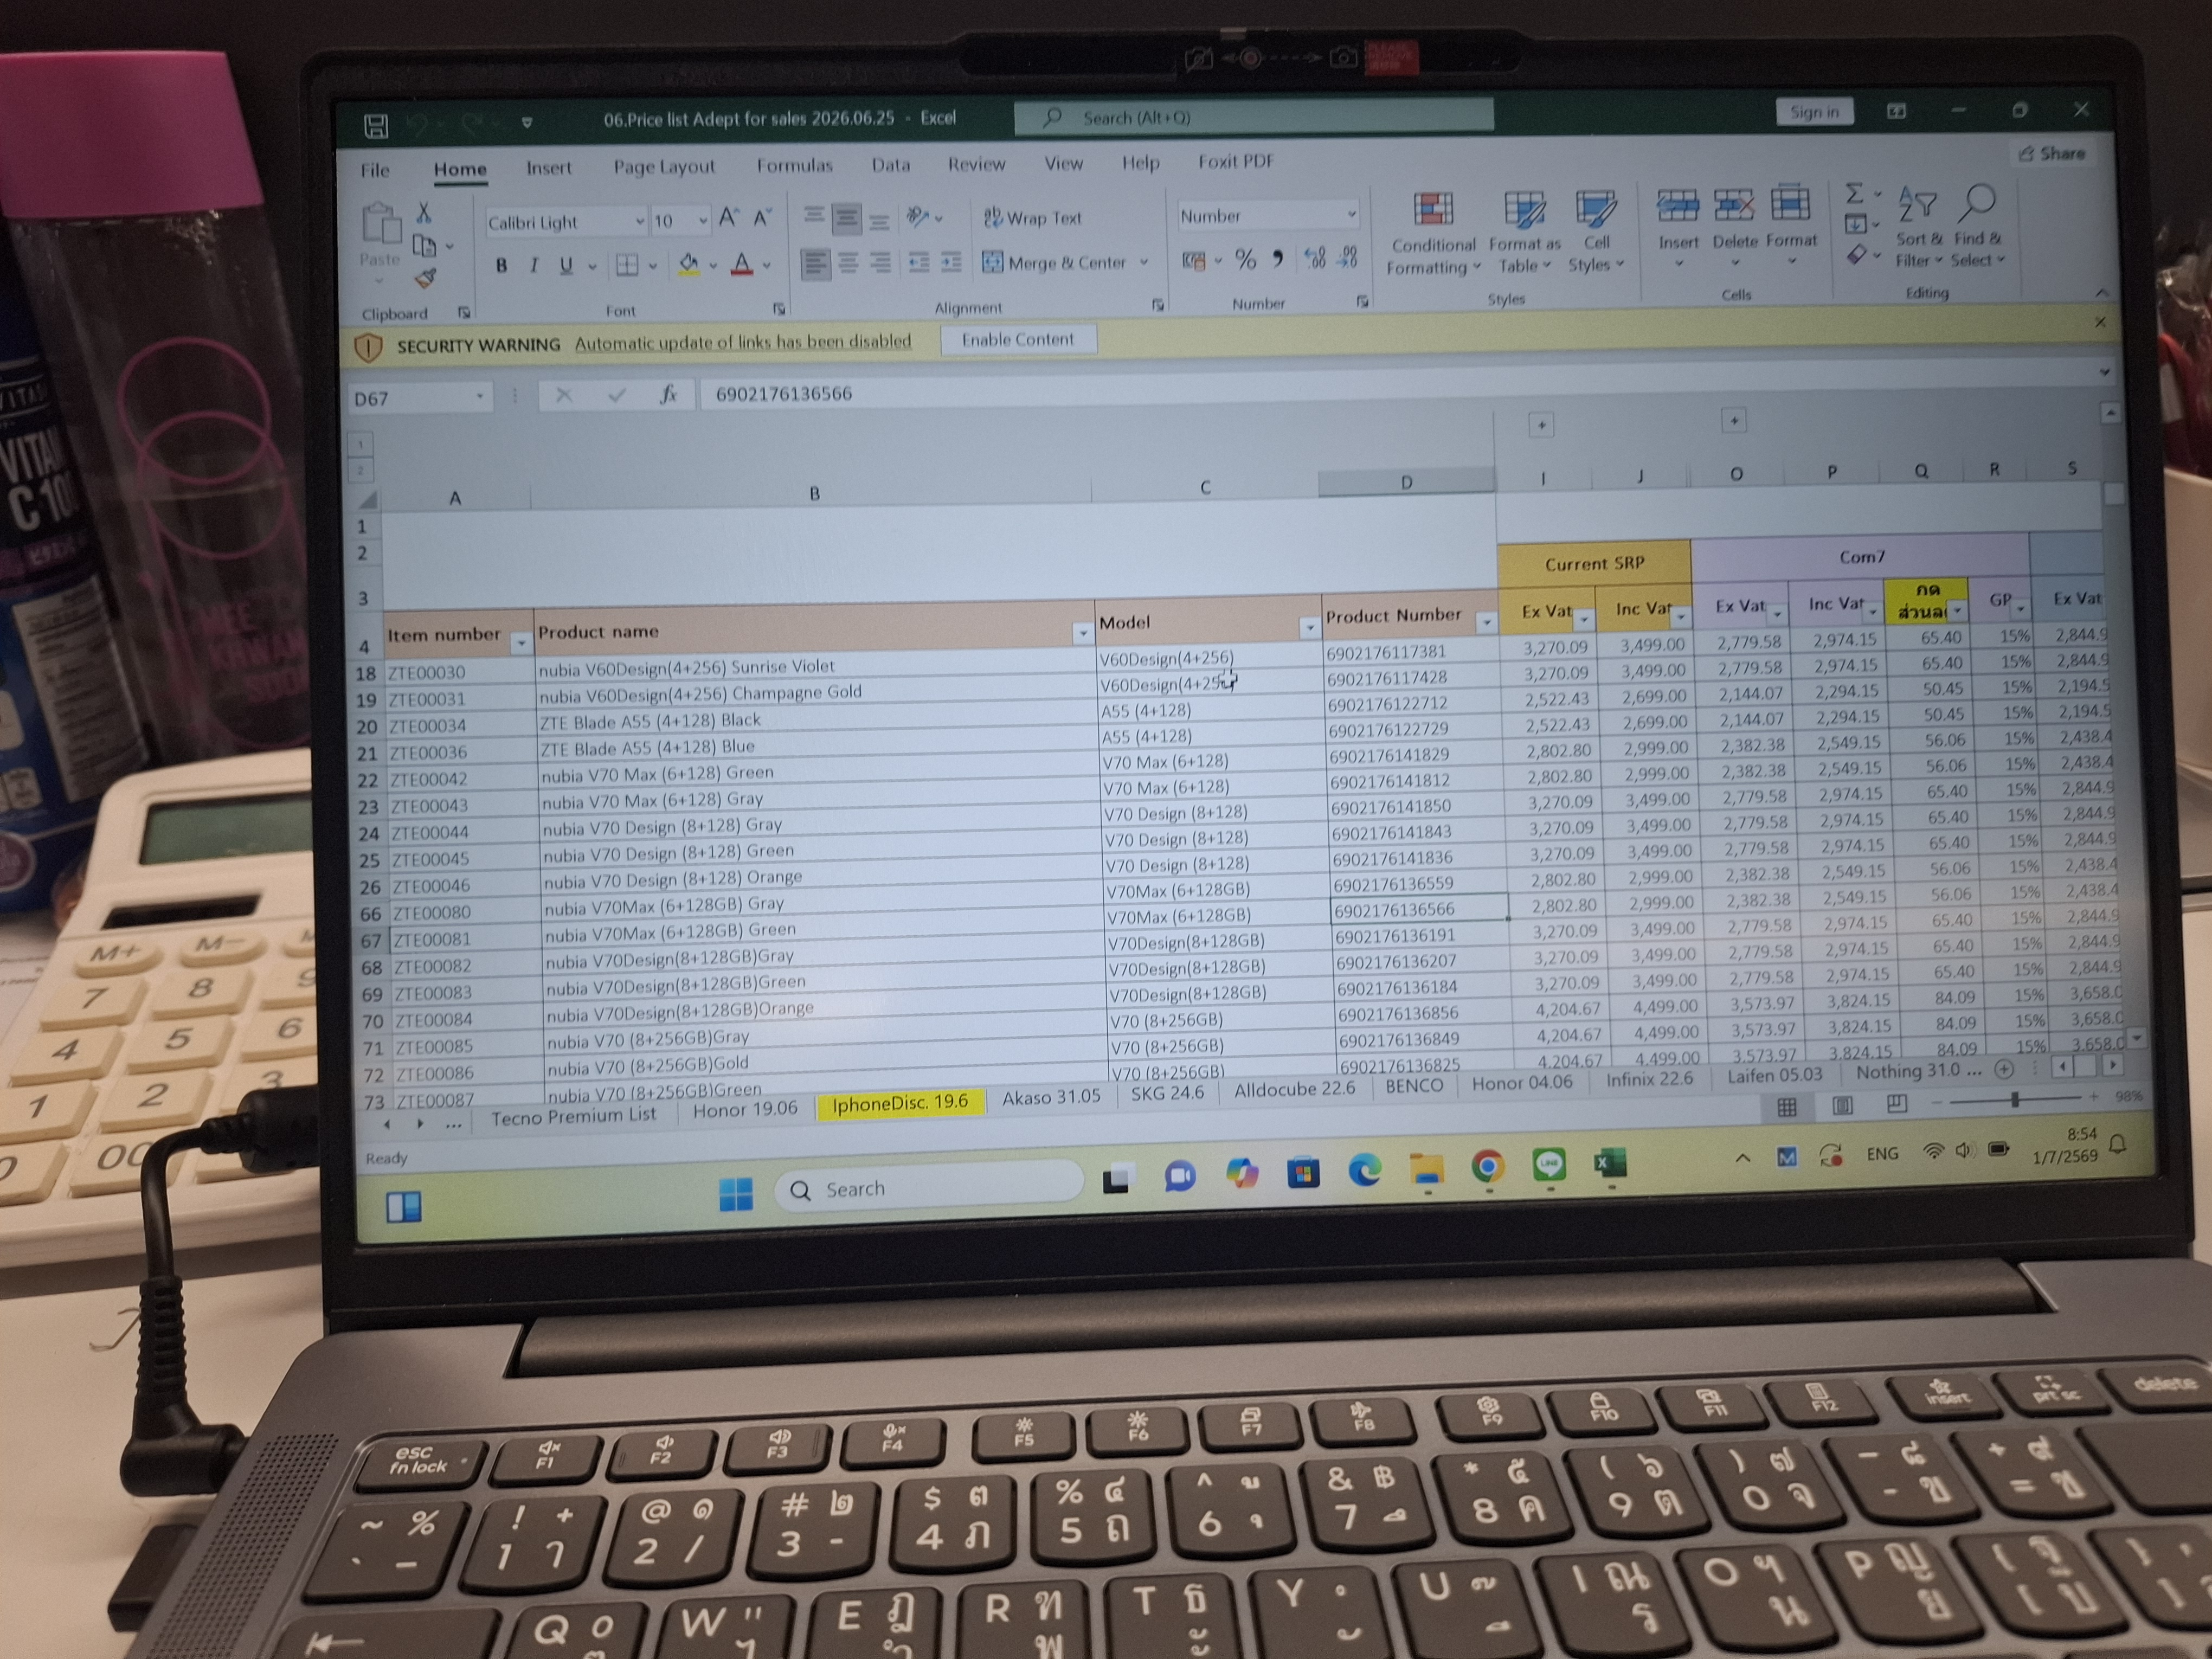Screen dimensions: 2212x1659
Task: Open the File menu tab
Action: point(375,170)
